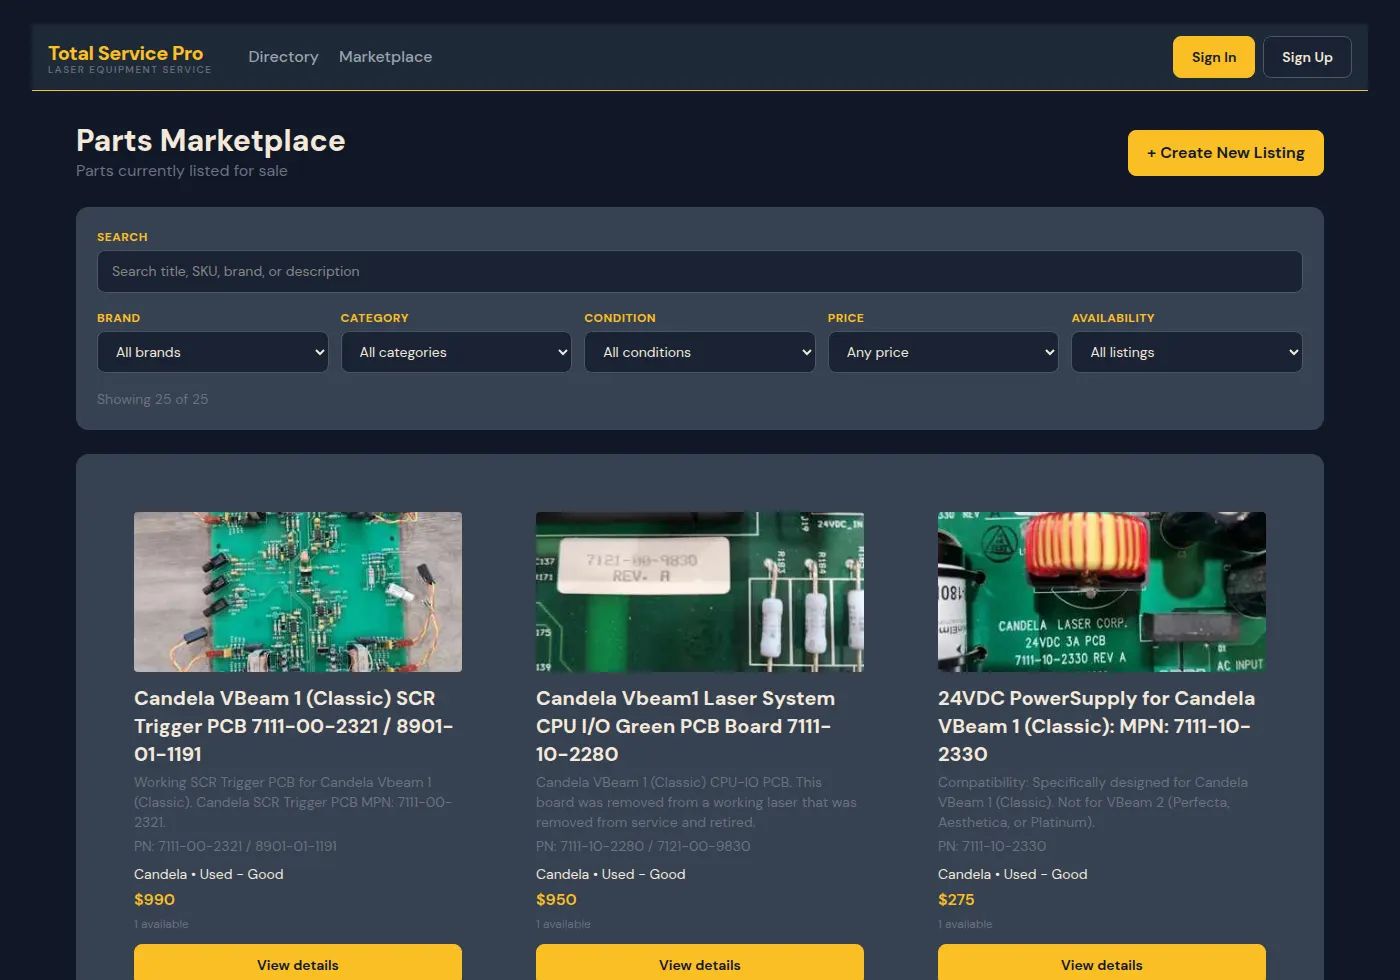1400x980 pixels.
Task: Click the 'Showing 25 of 25' text
Action: point(153,399)
